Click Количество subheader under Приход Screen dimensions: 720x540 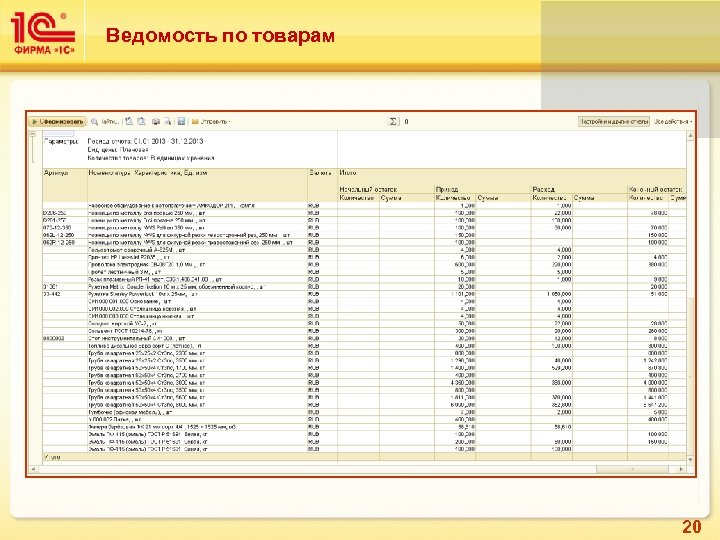(x=453, y=198)
